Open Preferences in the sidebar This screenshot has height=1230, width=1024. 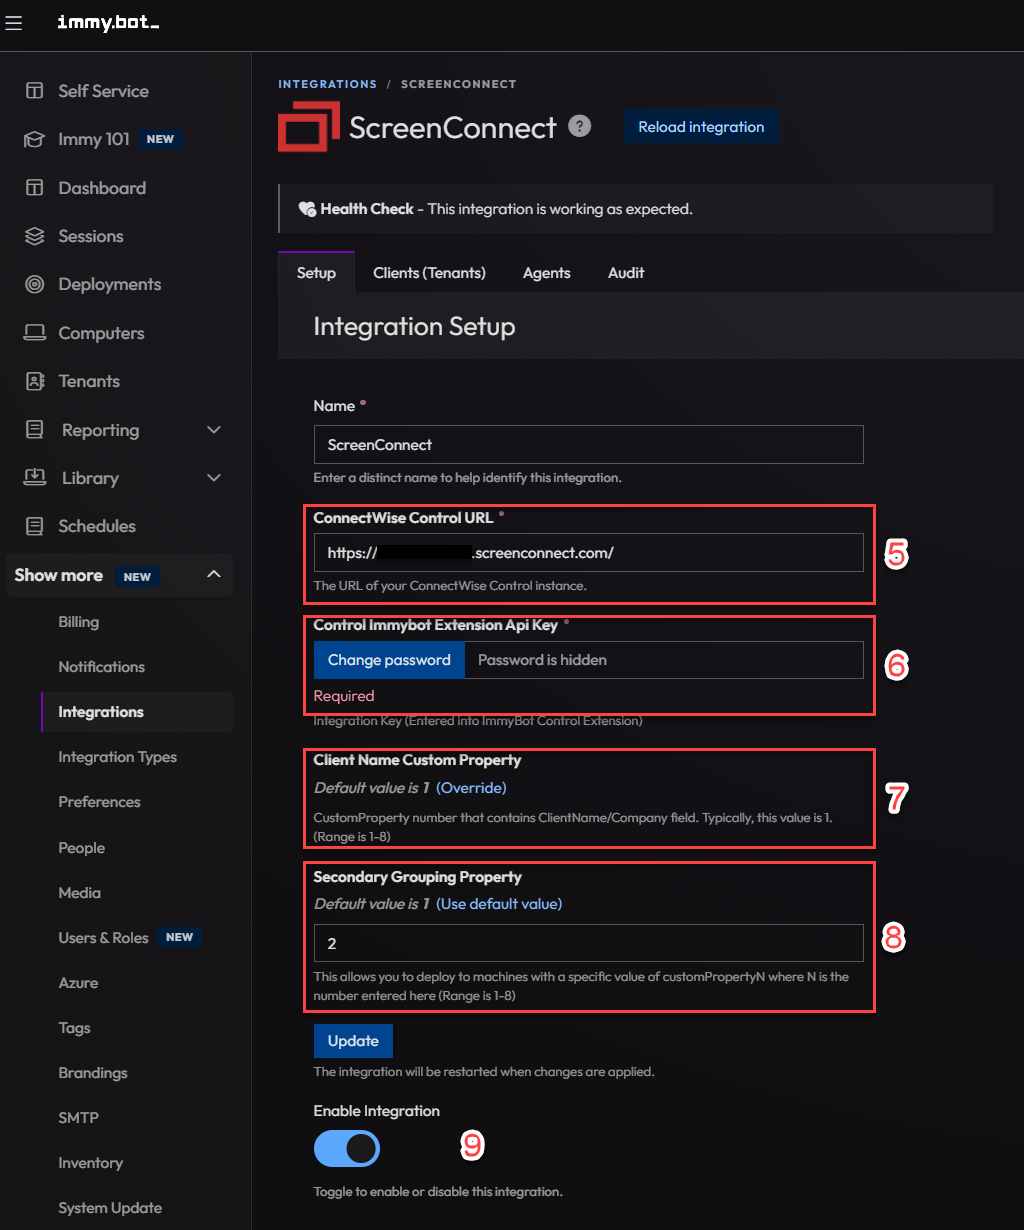[100, 802]
